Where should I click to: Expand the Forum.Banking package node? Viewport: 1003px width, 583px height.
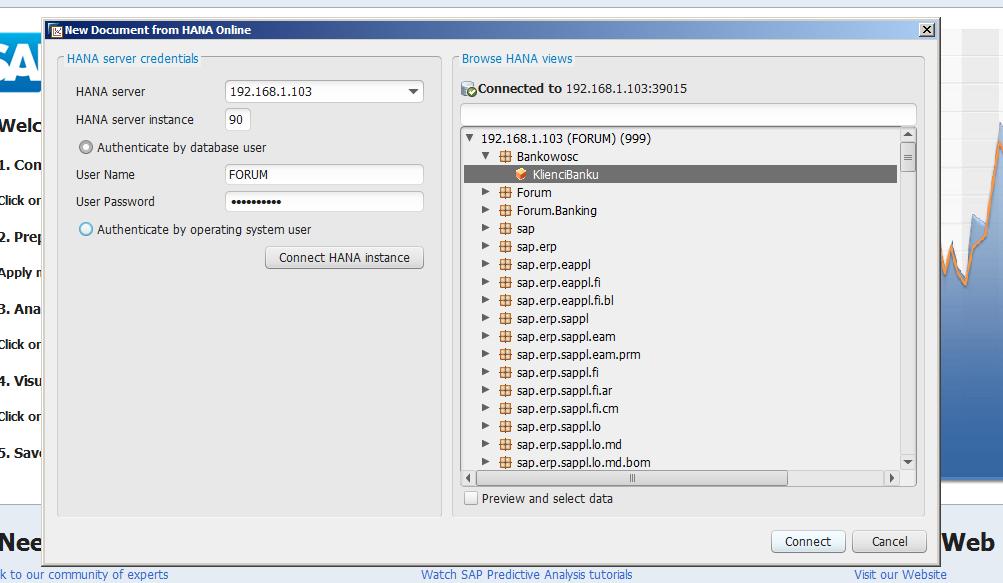pos(486,209)
